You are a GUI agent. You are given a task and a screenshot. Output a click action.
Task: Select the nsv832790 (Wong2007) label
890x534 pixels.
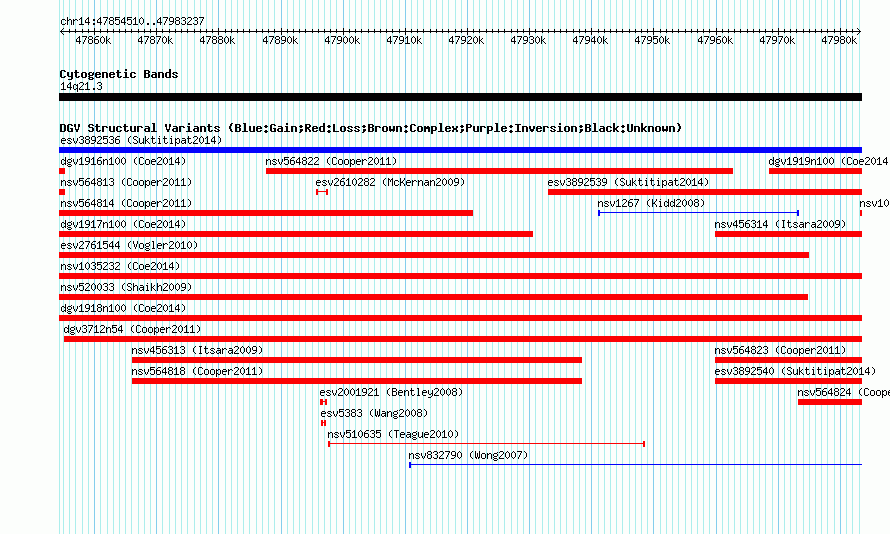468,455
